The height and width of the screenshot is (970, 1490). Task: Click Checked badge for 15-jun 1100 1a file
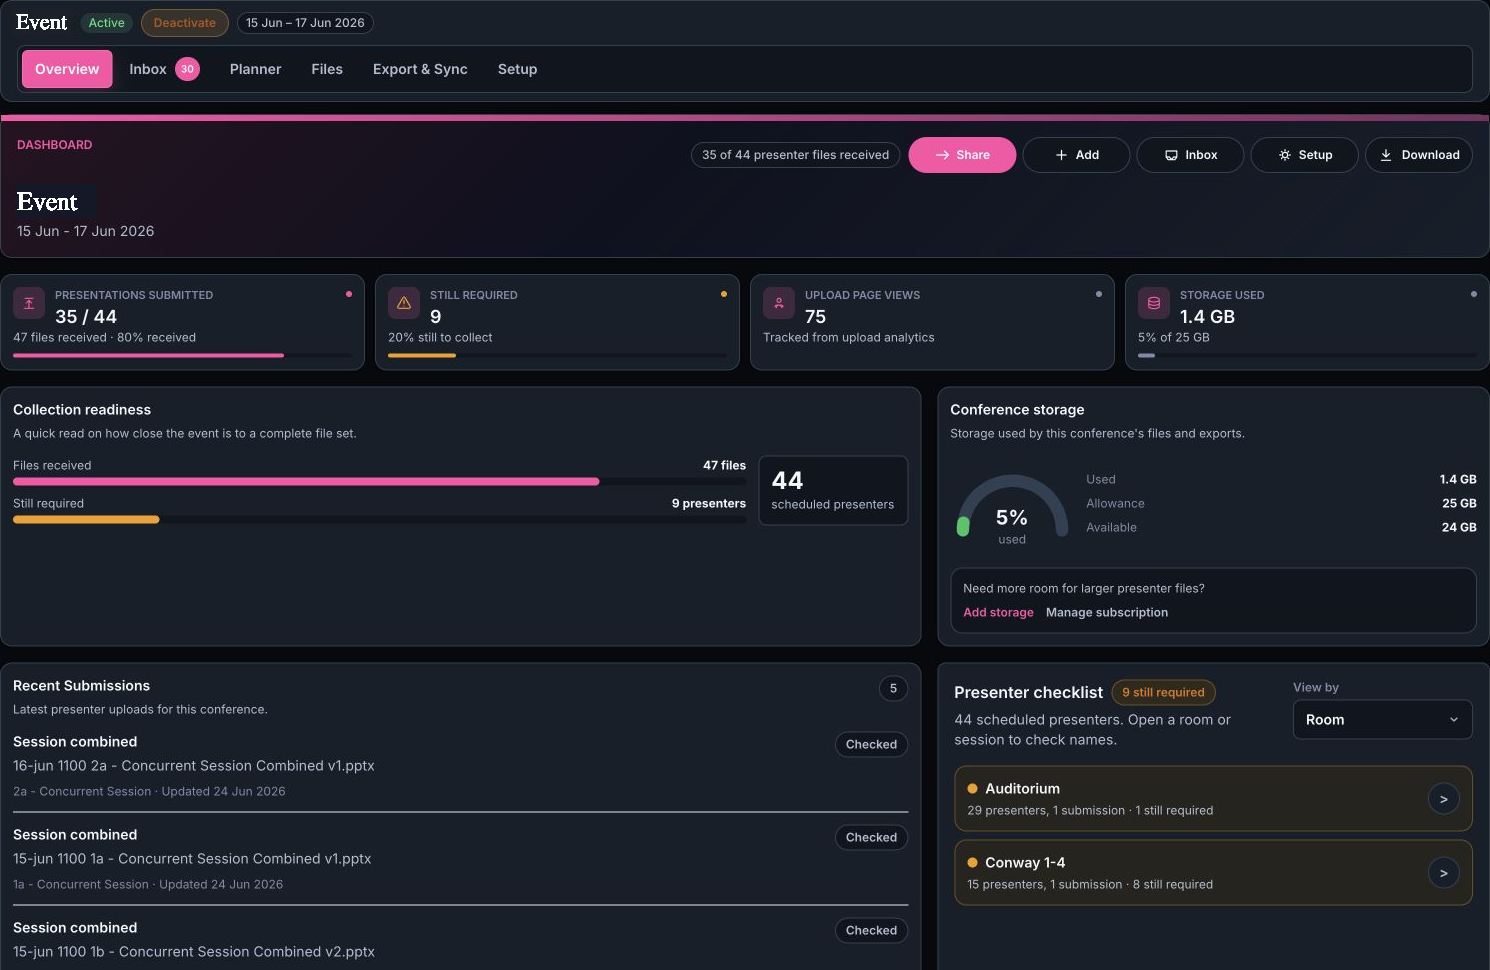pyautogui.click(x=871, y=837)
